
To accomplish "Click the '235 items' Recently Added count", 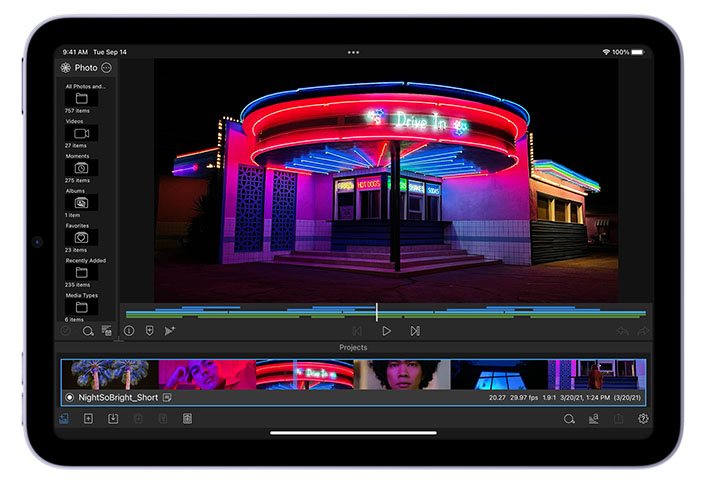I will [x=77, y=285].
